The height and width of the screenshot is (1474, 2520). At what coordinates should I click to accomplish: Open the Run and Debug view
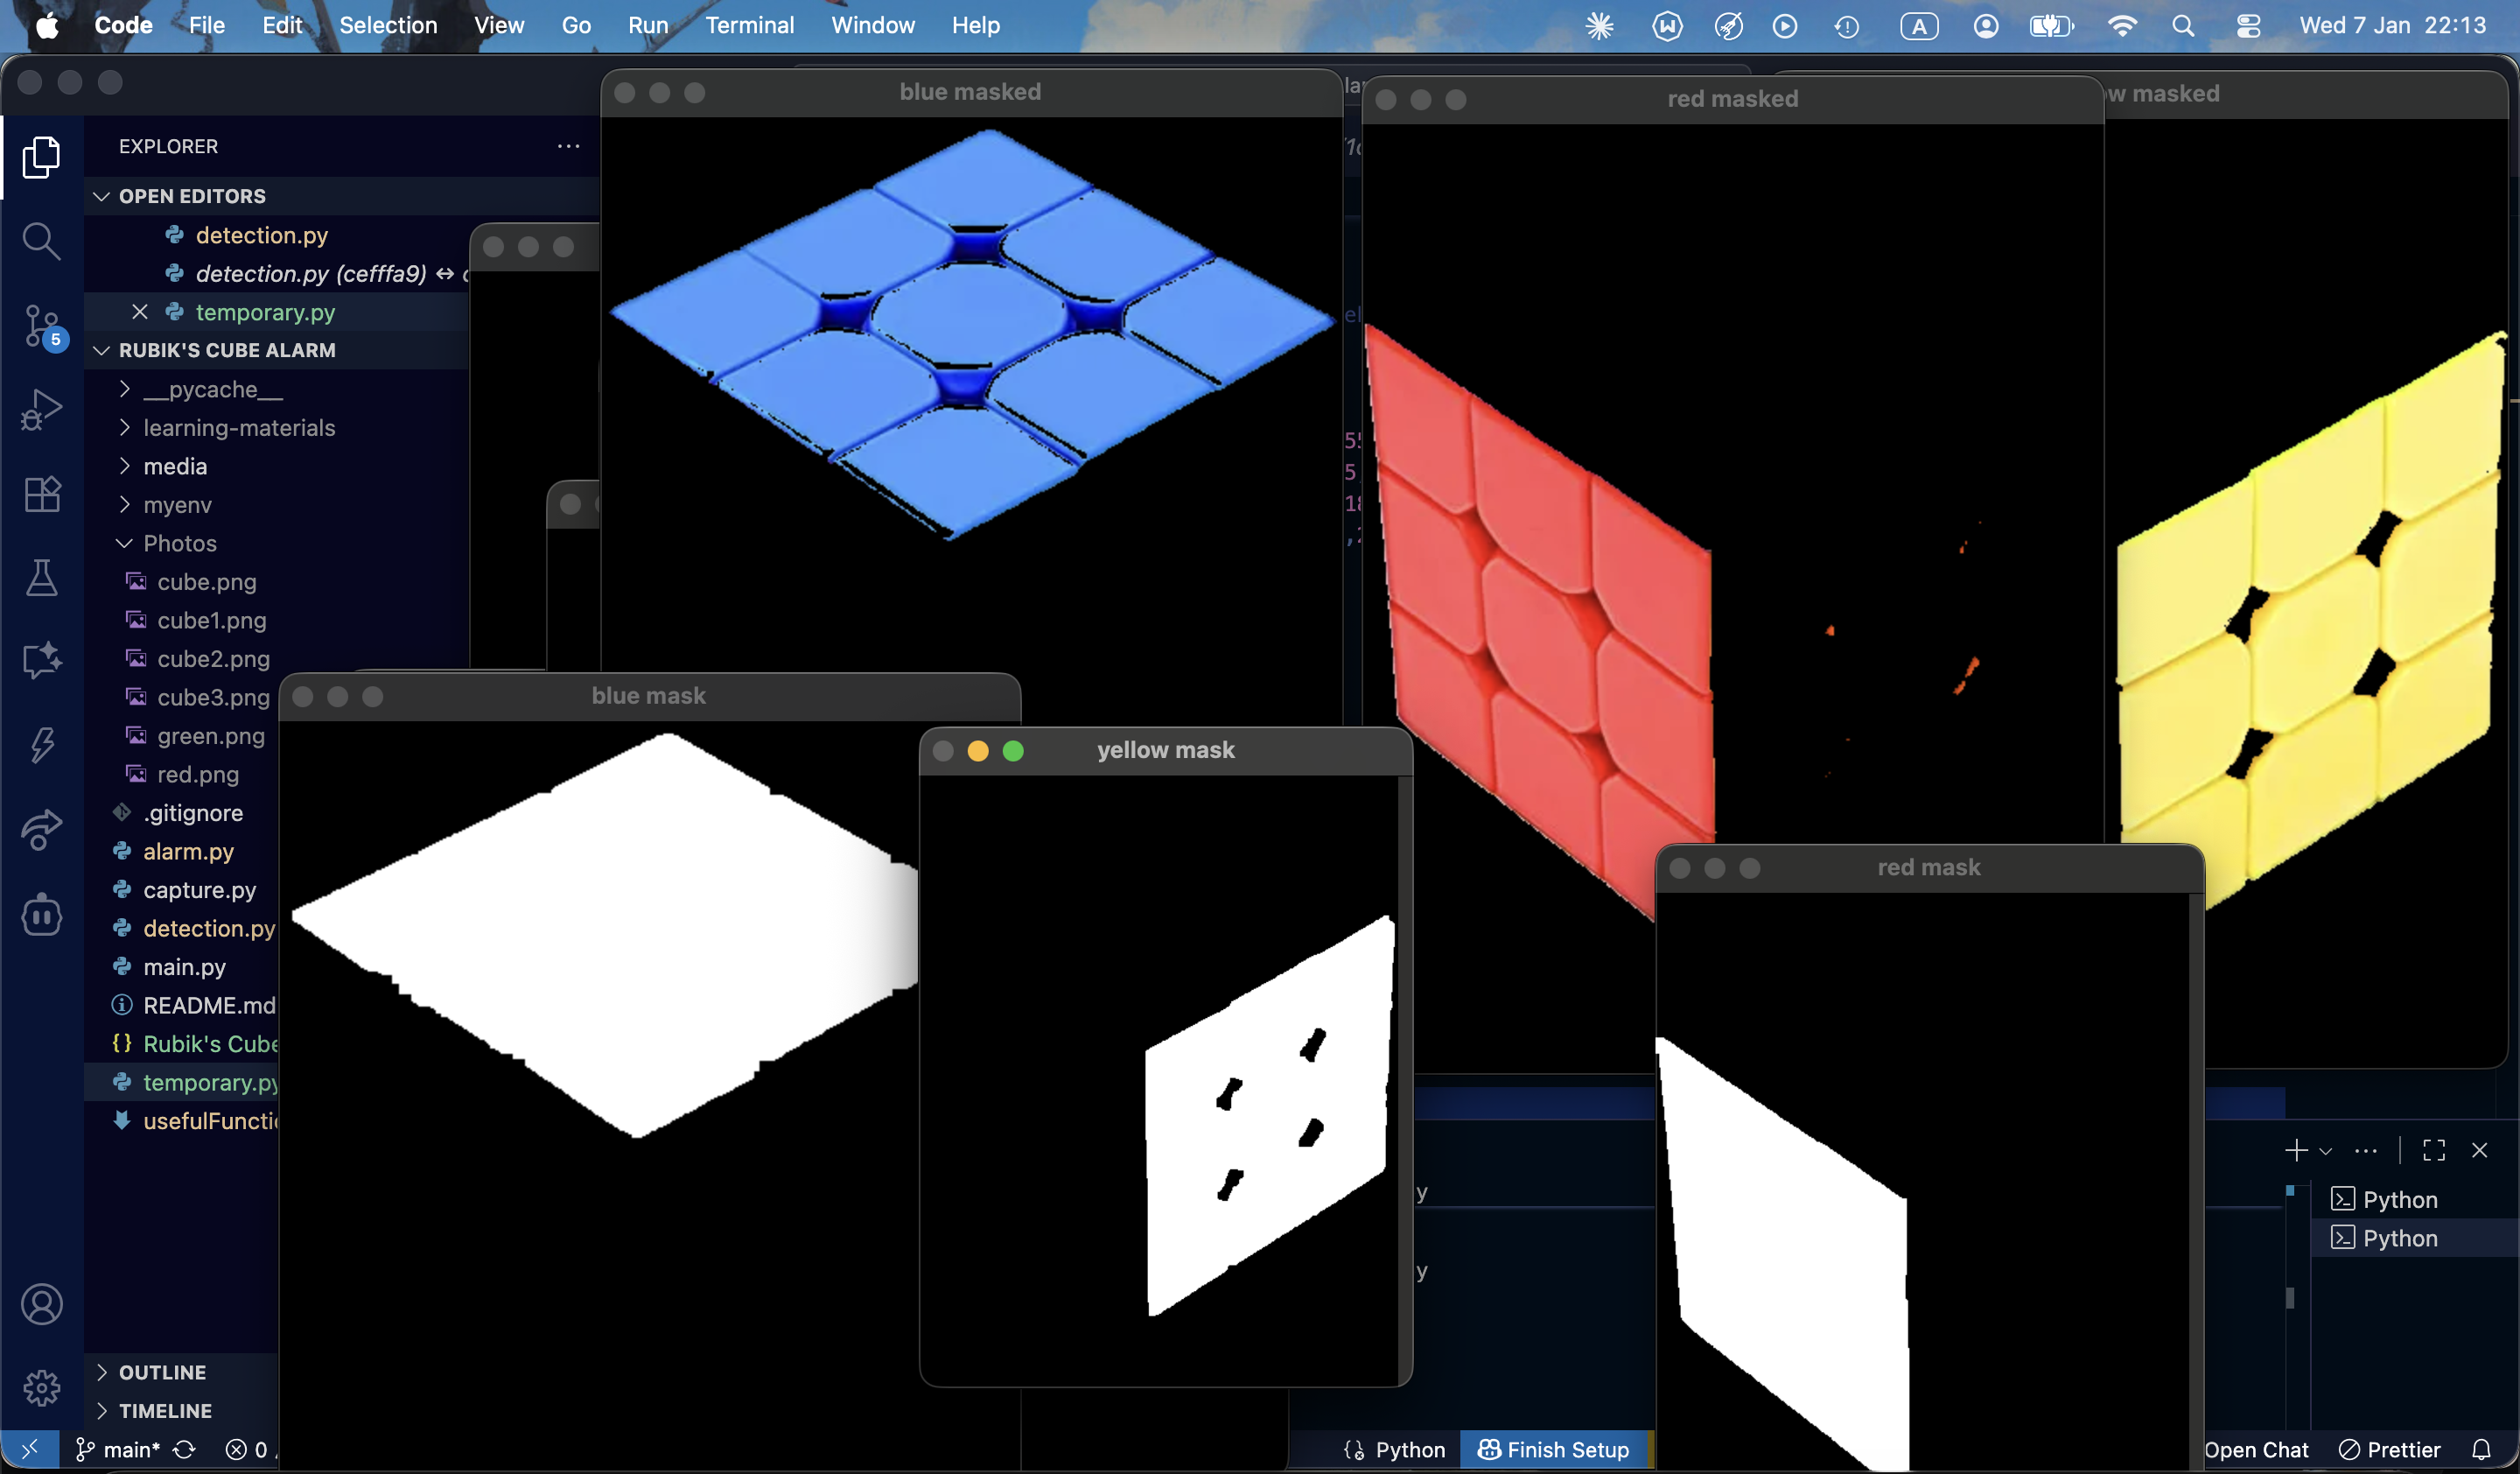tap(41, 409)
